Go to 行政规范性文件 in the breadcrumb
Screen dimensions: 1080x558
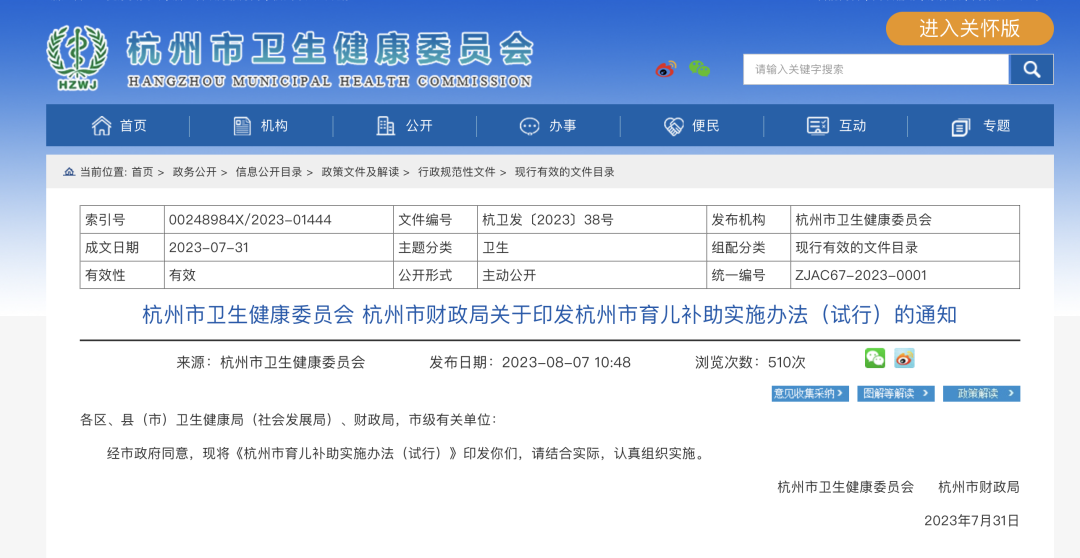point(457,172)
